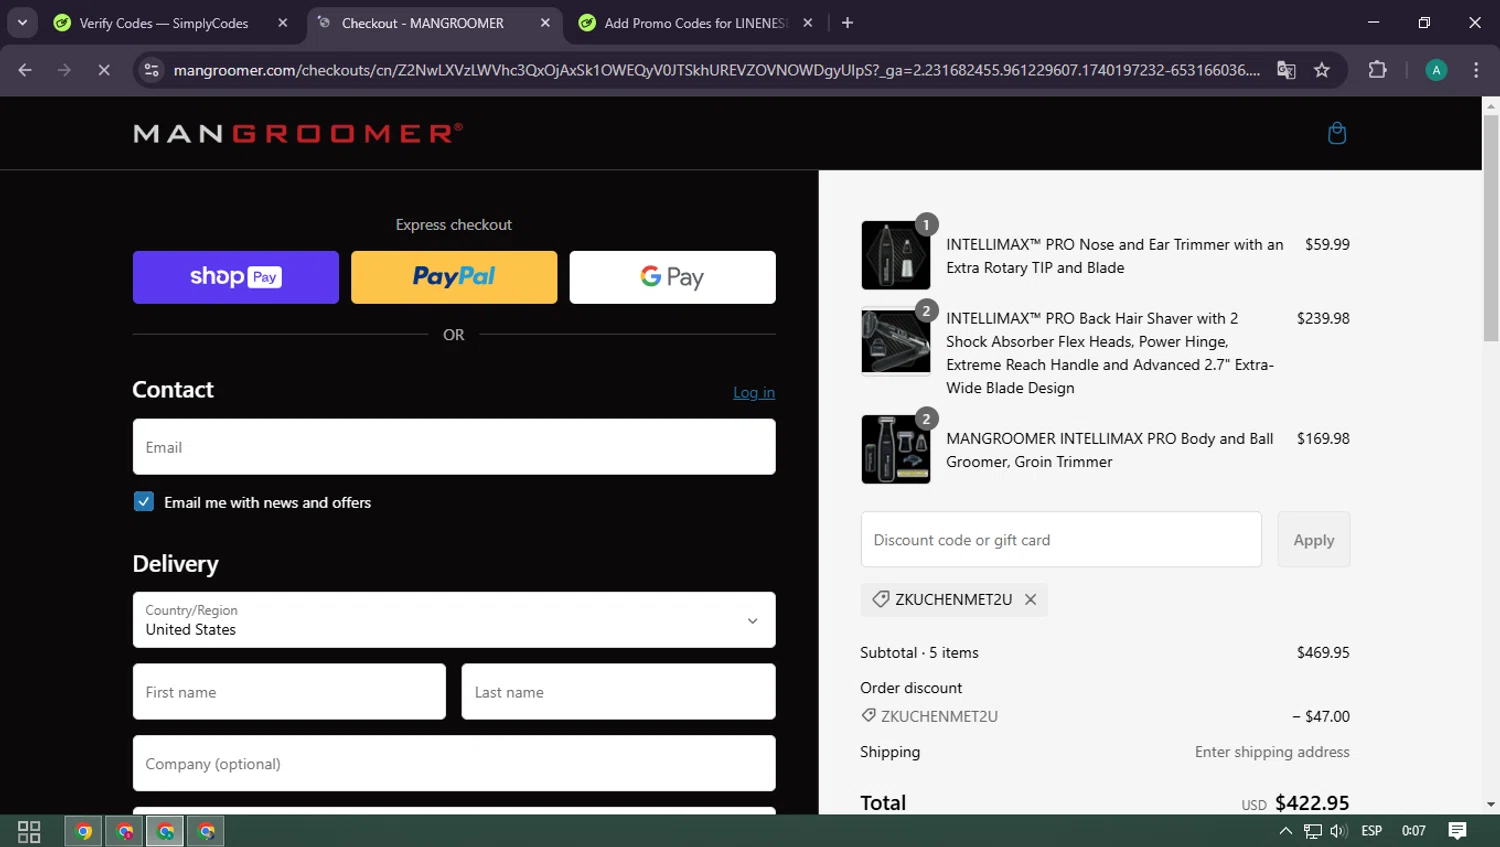Click the scrollbar down arrow
Screen dimensions: 1500x847
[1491, 804]
